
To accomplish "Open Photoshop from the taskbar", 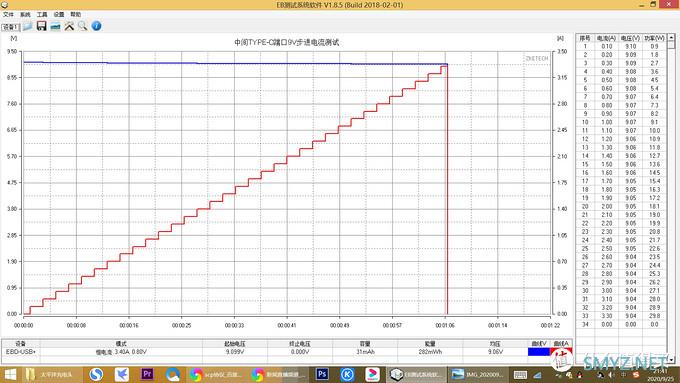I will (x=322, y=374).
